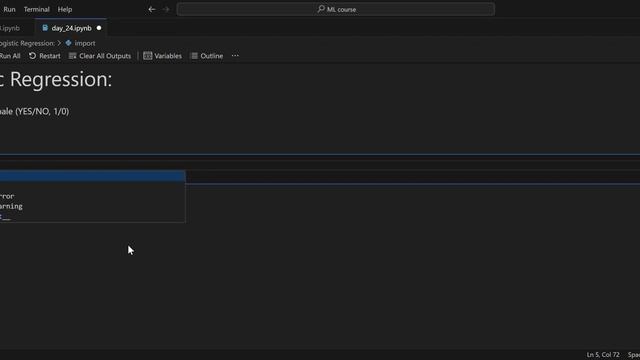Screen dimensions: 640x360
Task: Click the Clear All Outputs icon
Action: pyautogui.click(x=73, y=56)
